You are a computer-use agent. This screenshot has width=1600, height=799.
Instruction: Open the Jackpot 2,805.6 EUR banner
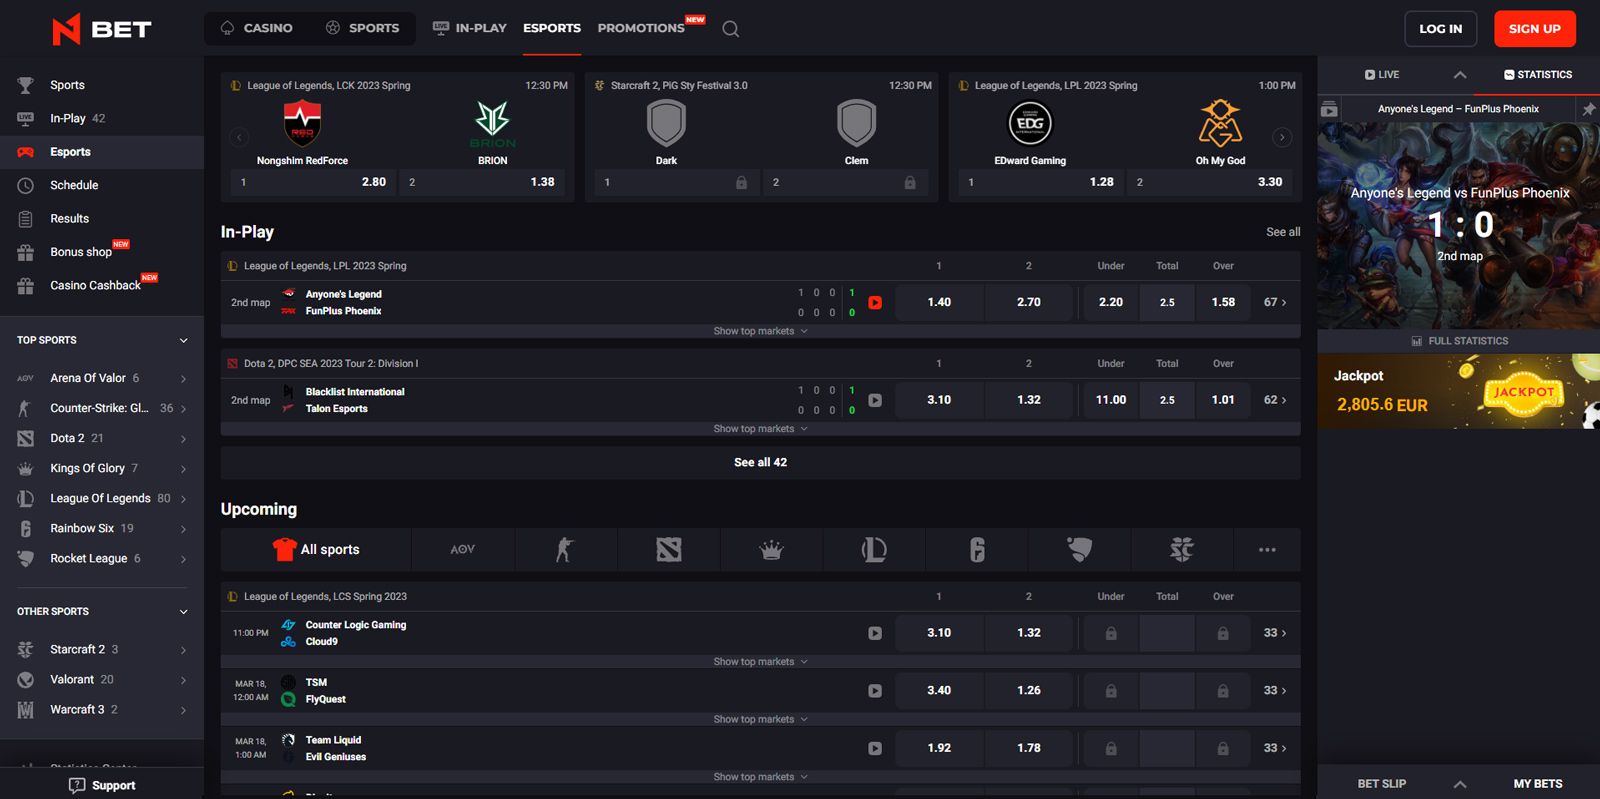1459,391
